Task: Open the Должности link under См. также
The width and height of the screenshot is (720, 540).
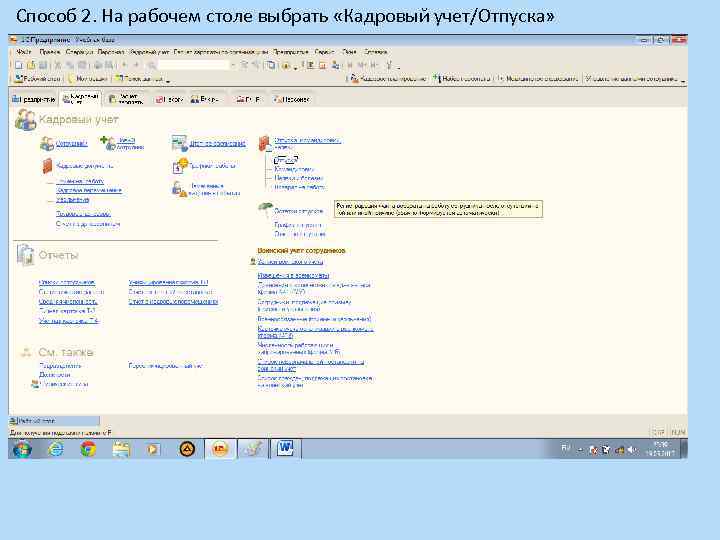Action: [x=55, y=375]
